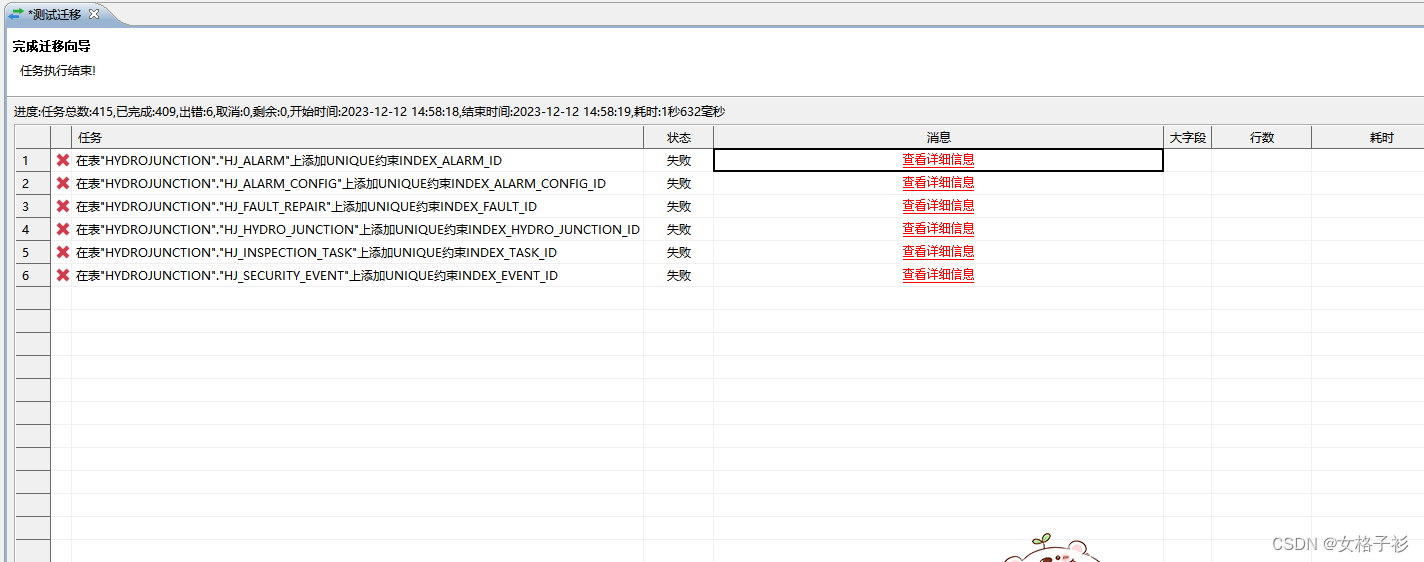Viewport: 1424px width, 562px height.
Task: Click red error icon for HJ_ALARM task
Action: tap(63, 160)
